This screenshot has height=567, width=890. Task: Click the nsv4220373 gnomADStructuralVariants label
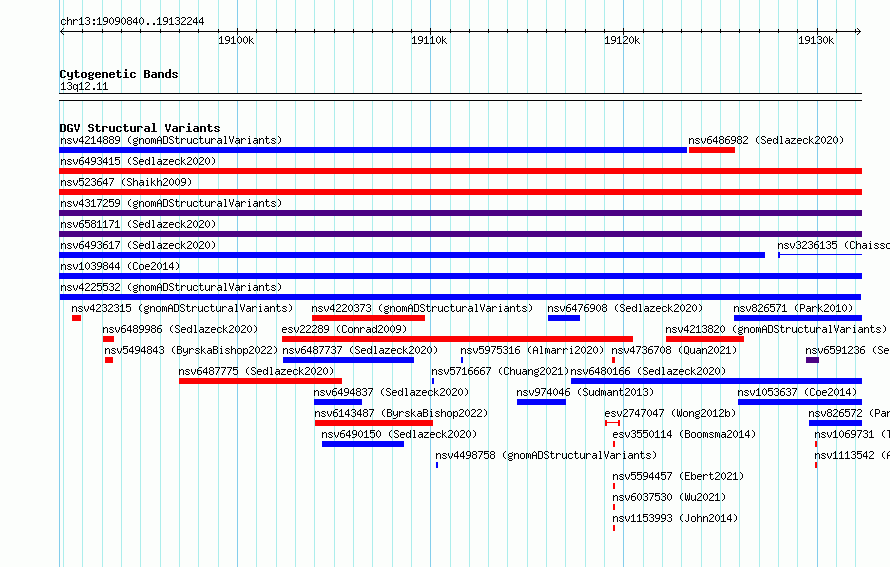[422, 308]
